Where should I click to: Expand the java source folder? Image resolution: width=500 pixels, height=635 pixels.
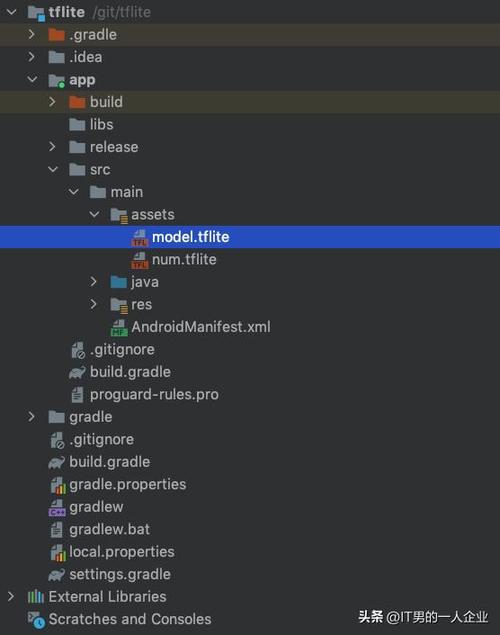[x=94, y=281]
